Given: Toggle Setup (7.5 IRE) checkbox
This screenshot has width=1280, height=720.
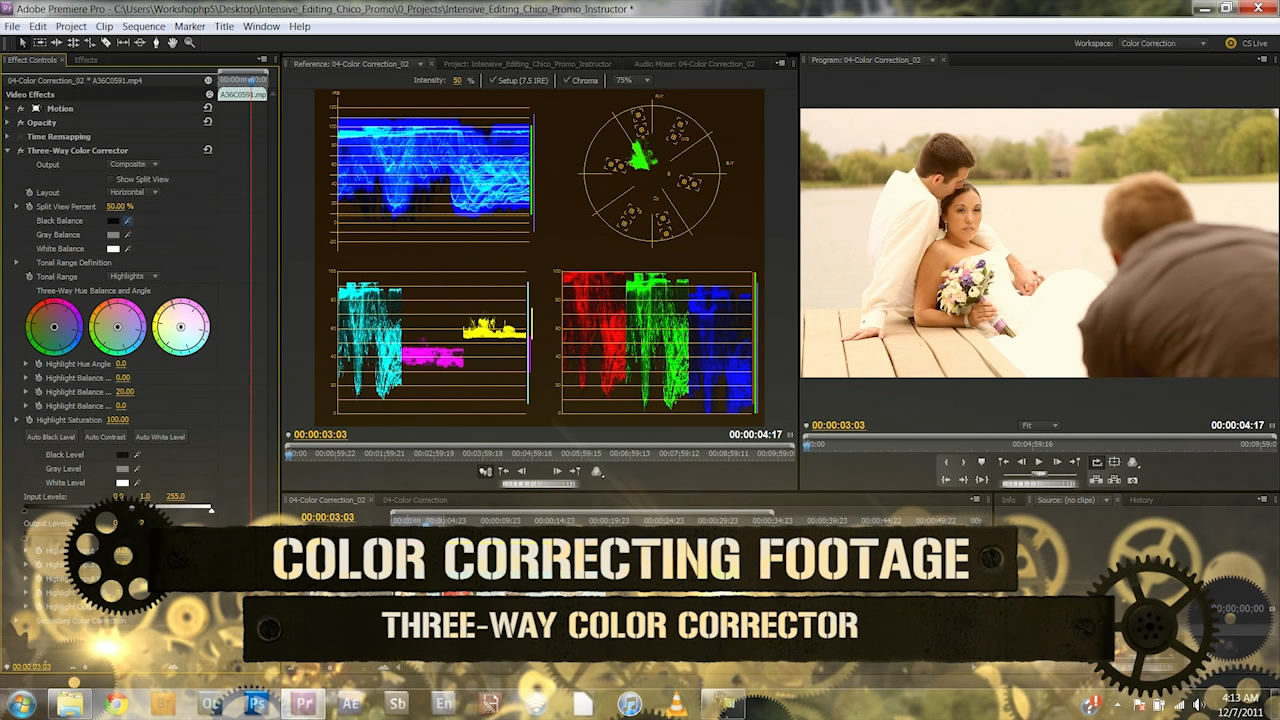Looking at the screenshot, I should (492, 80).
